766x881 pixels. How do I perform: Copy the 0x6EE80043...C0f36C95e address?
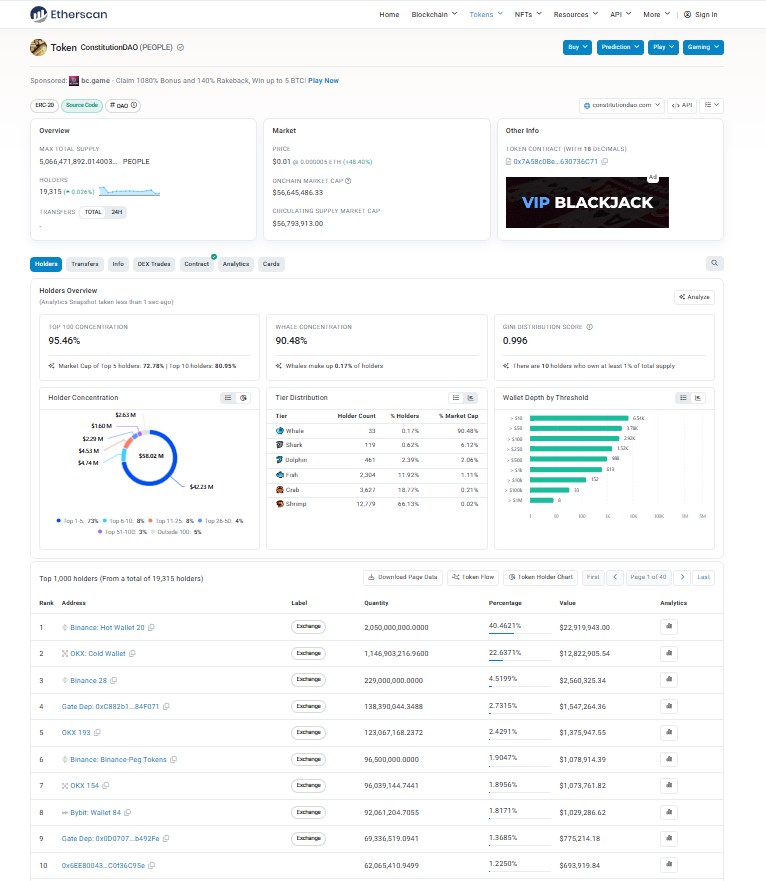[152, 866]
